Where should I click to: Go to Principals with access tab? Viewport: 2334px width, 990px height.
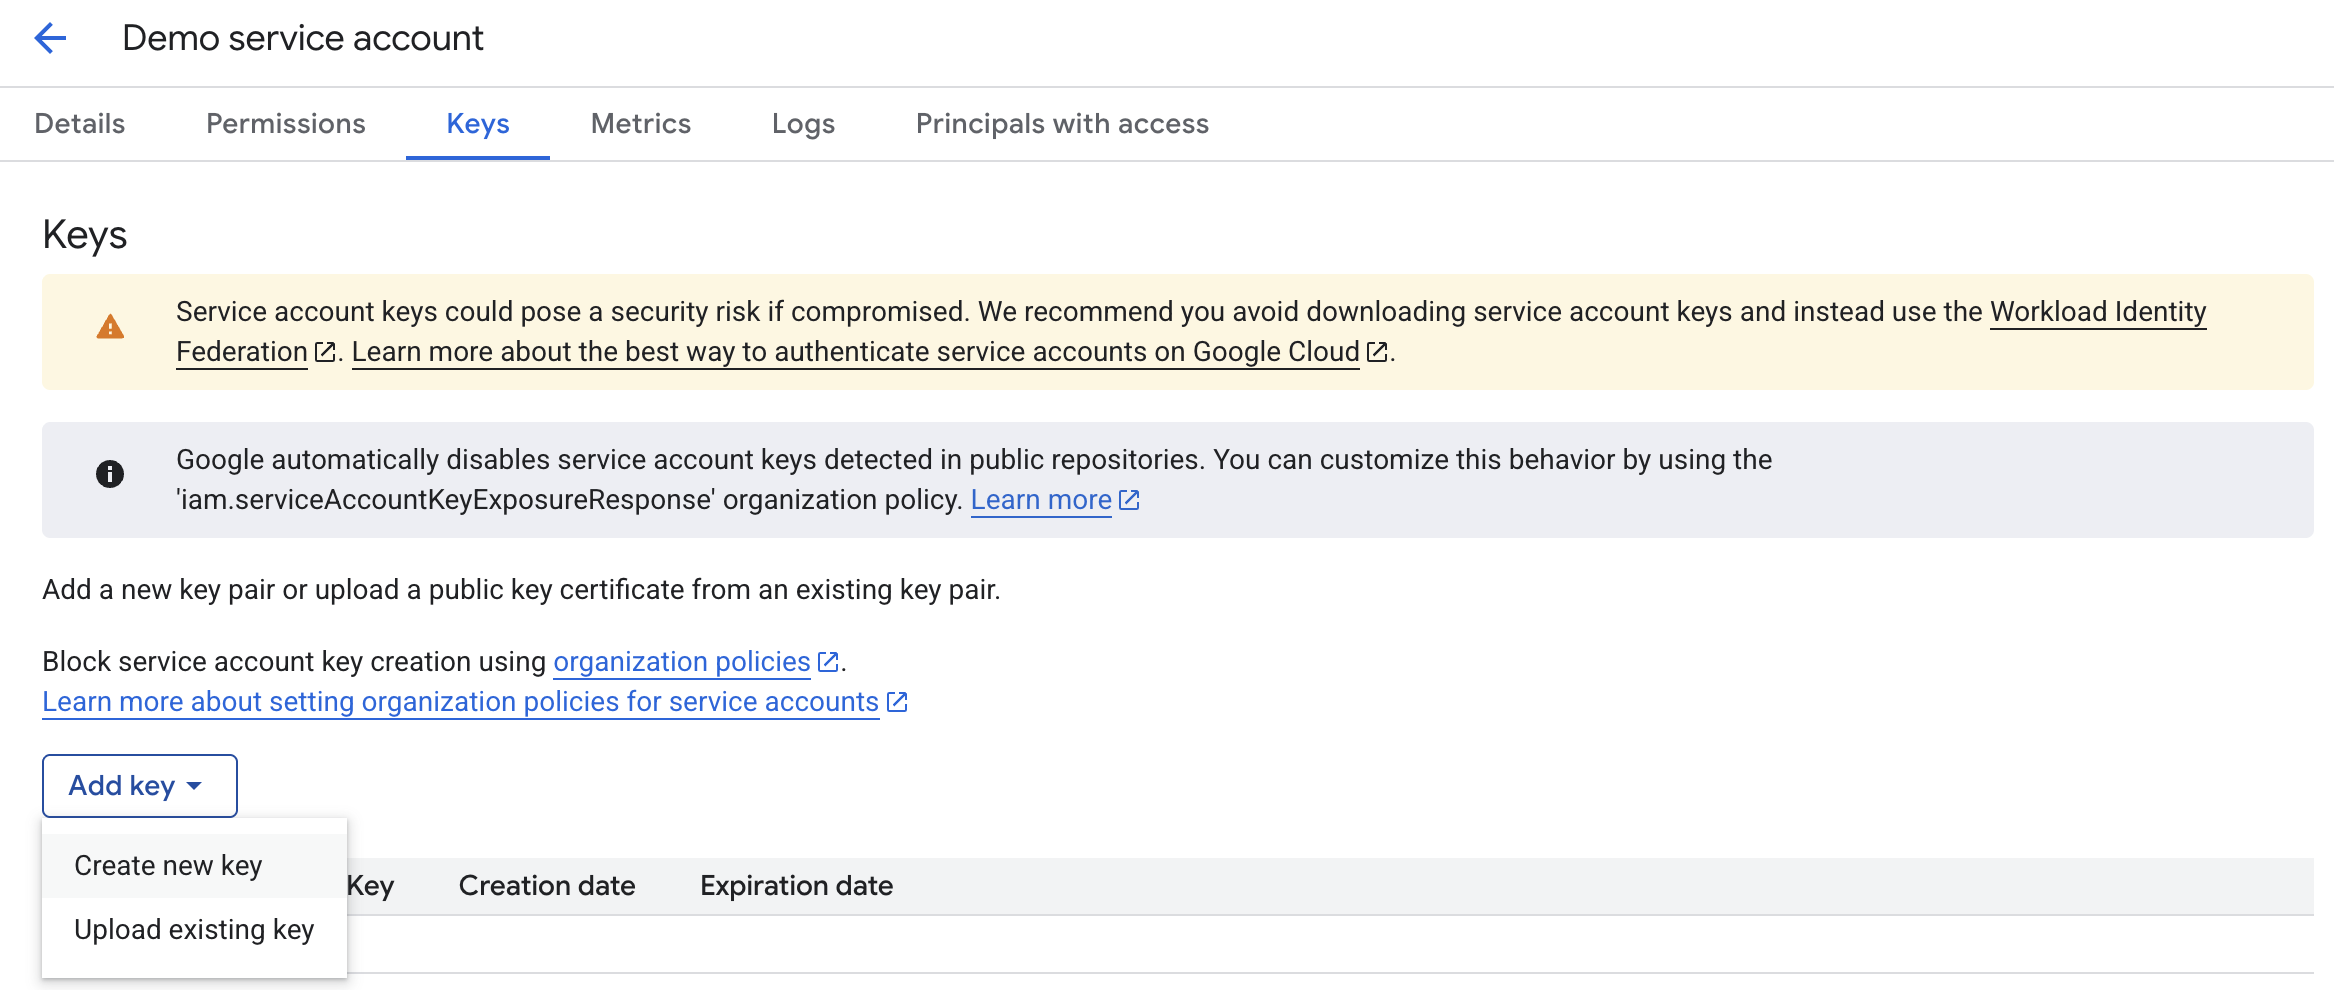[1062, 124]
